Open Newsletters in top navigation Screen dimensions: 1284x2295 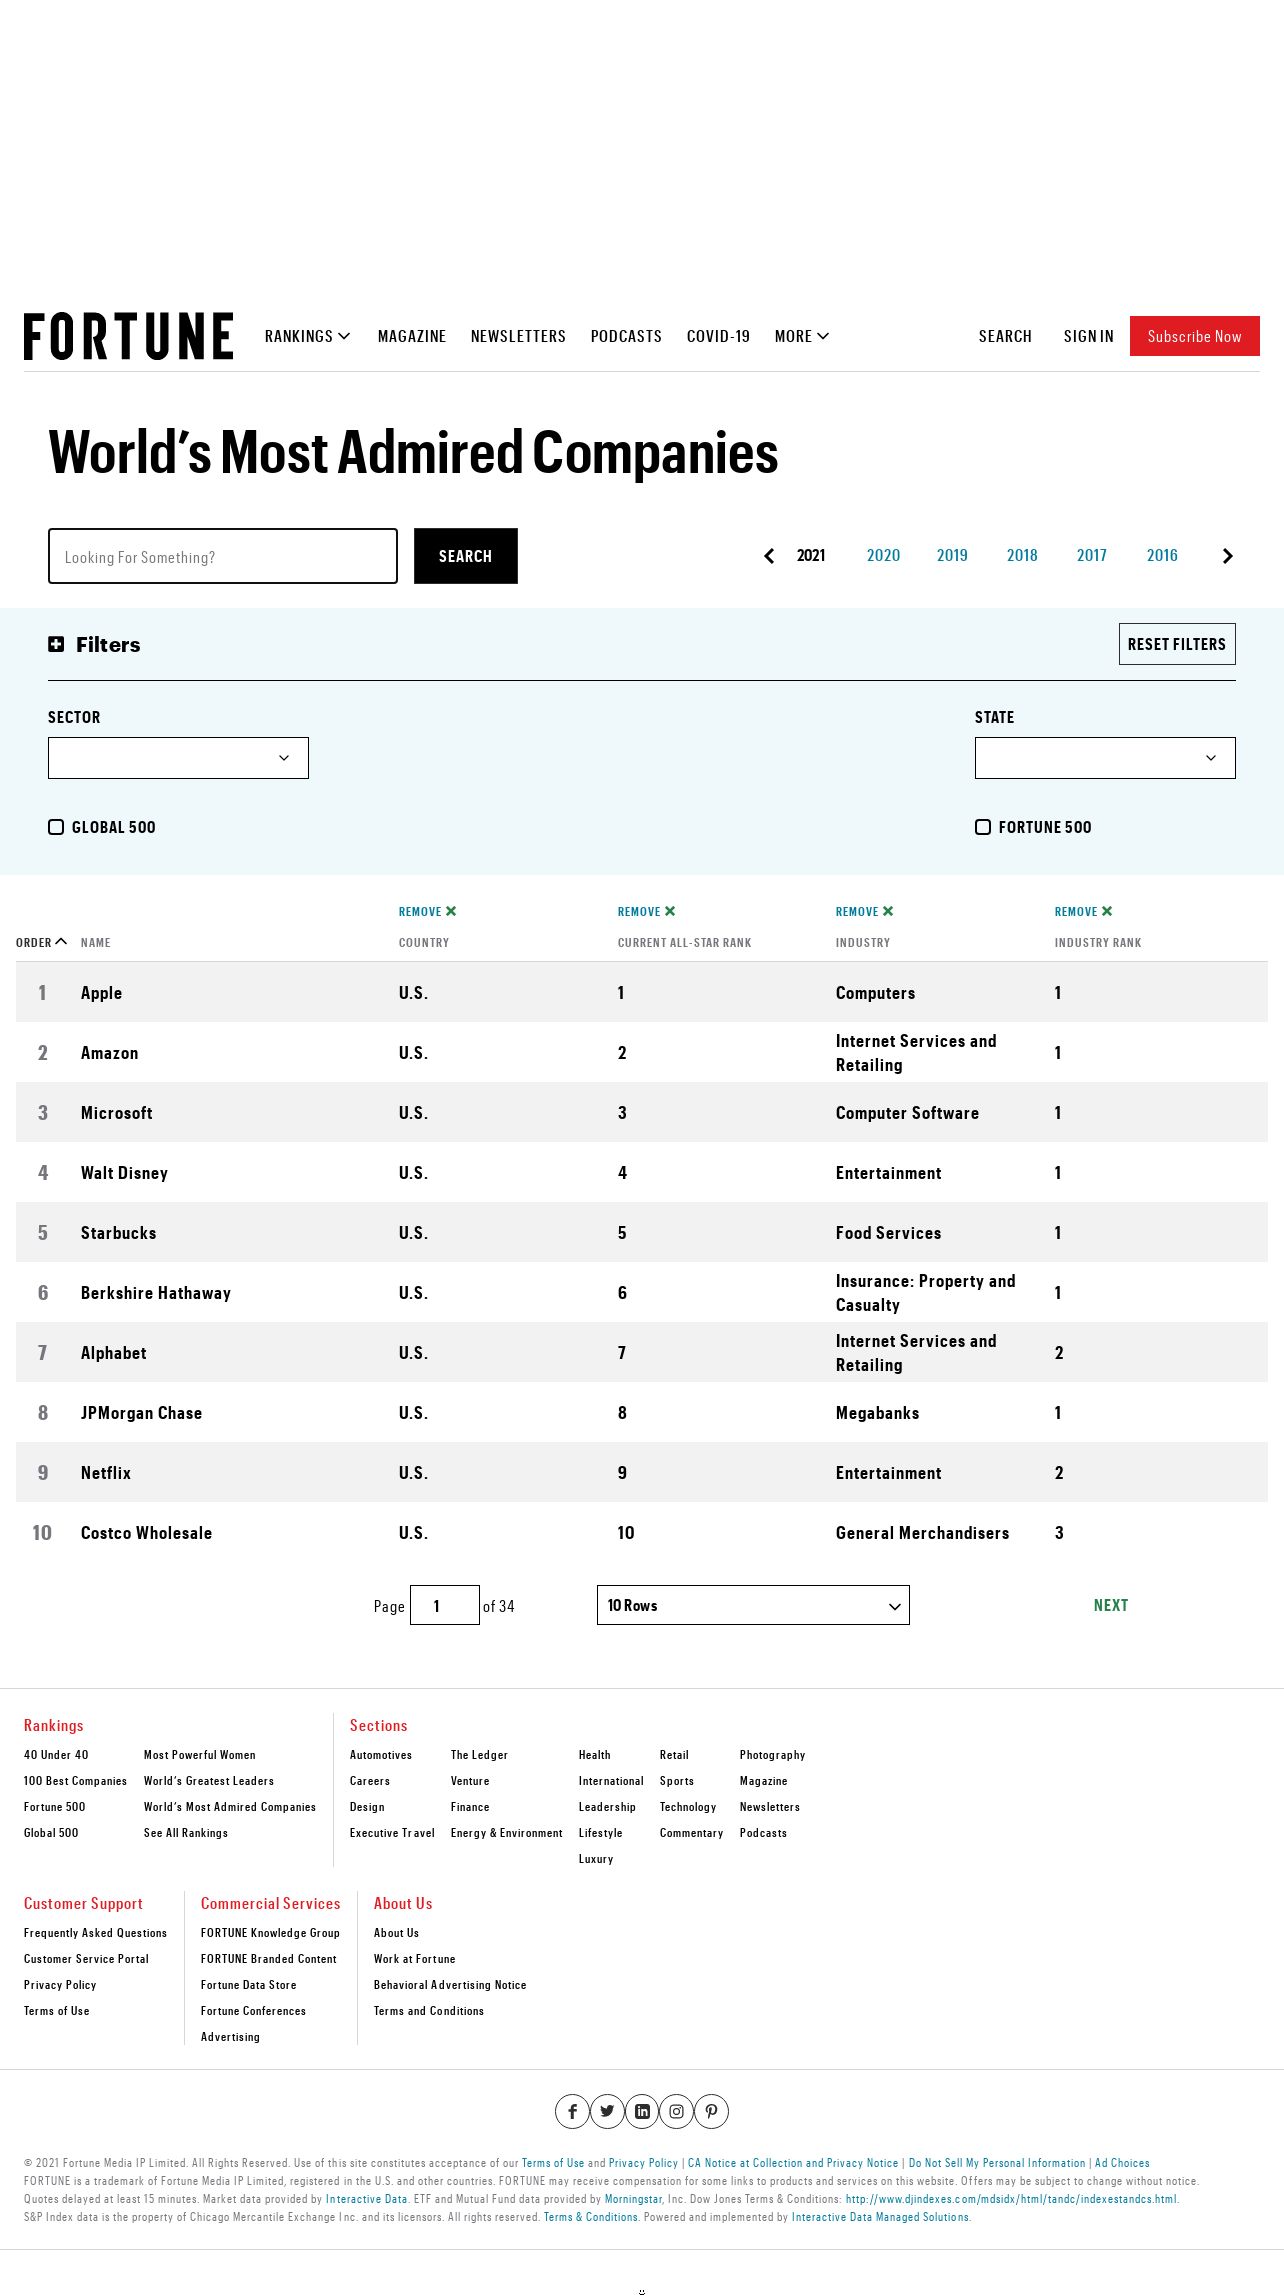pos(518,336)
